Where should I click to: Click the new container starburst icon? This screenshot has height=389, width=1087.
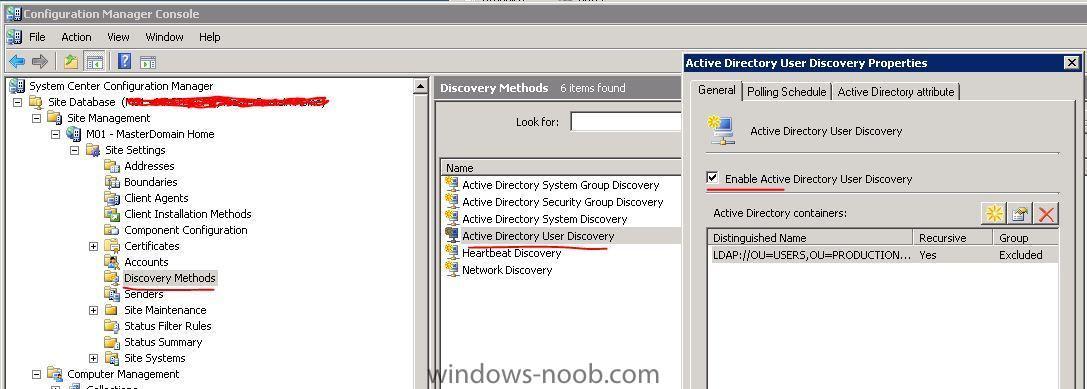pos(994,214)
